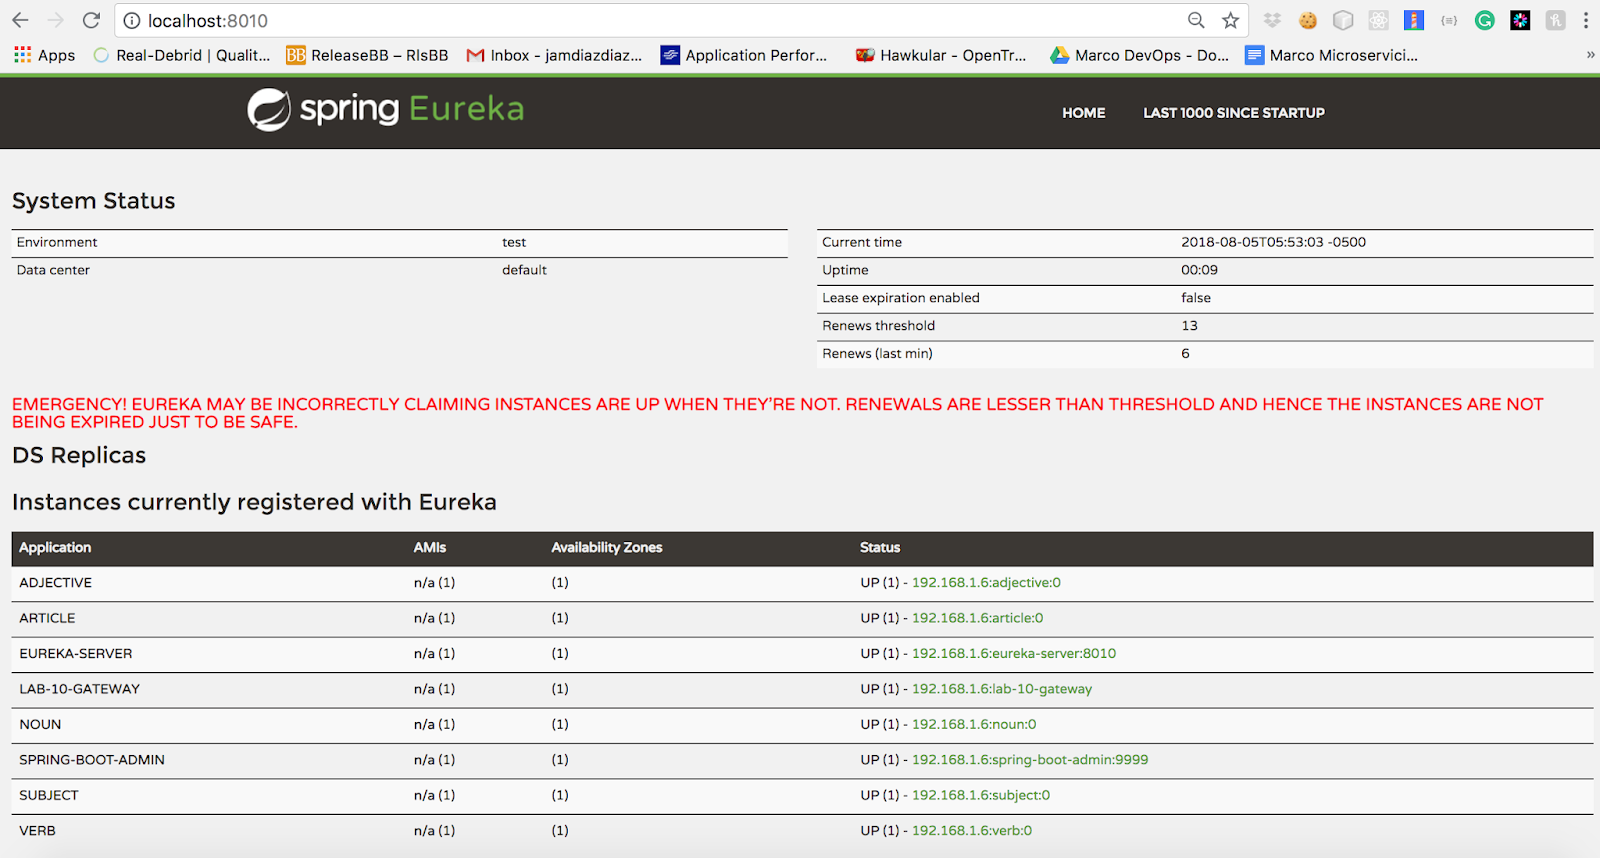Open the Hawkular - OpenTracing bookmark
The image size is (1600, 858).
tap(941, 55)
